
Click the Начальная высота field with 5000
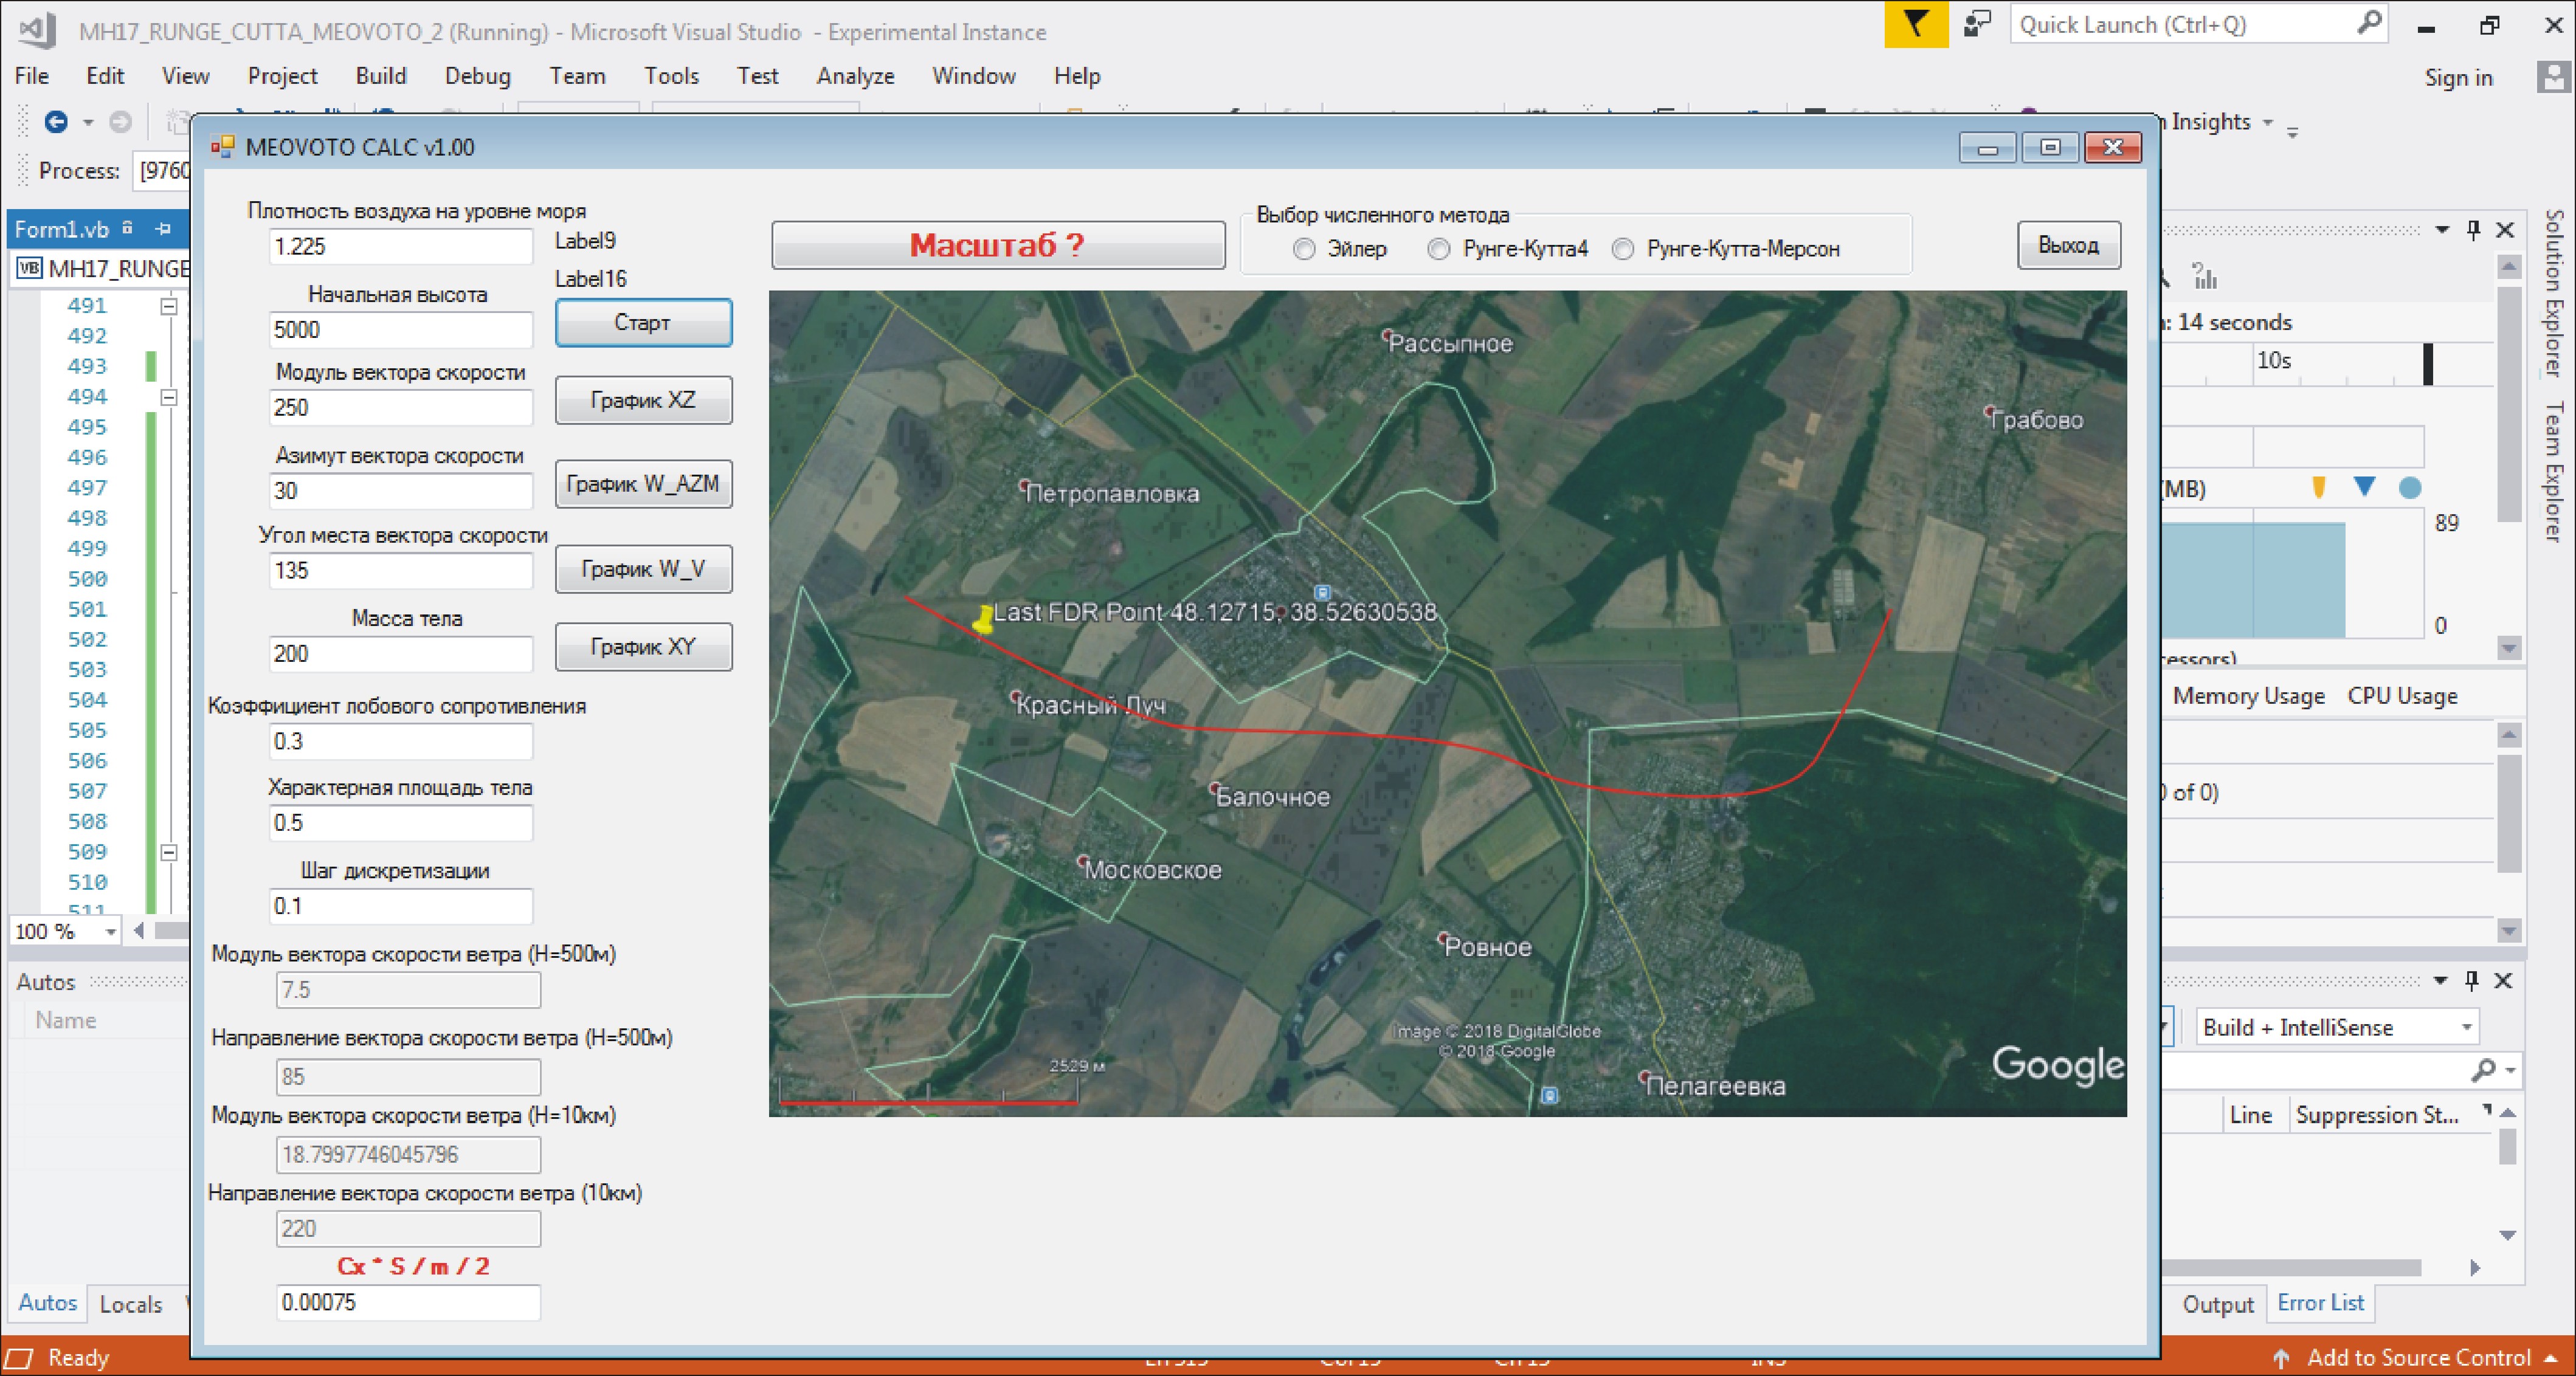click(400, 330)
